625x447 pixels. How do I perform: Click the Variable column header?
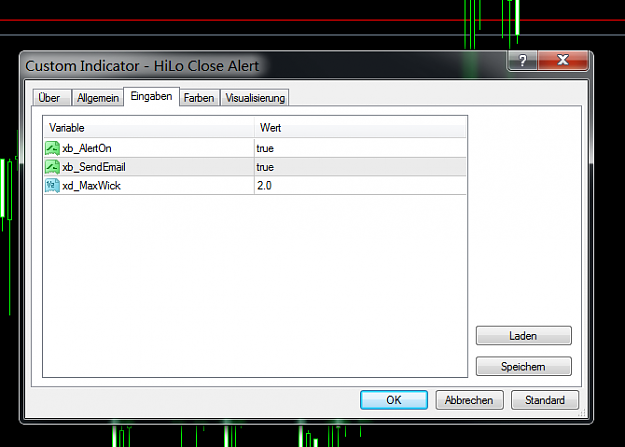[149, 128]
